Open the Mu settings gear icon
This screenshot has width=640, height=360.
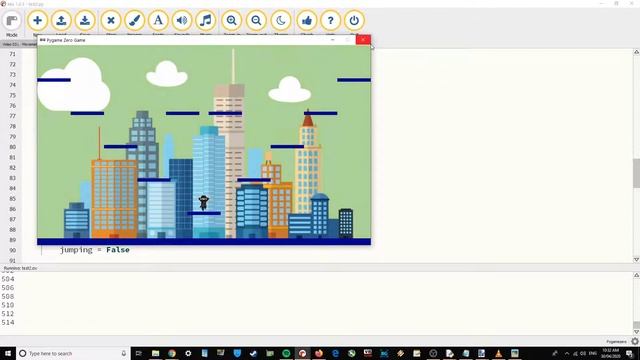click(x=635, y=341)
